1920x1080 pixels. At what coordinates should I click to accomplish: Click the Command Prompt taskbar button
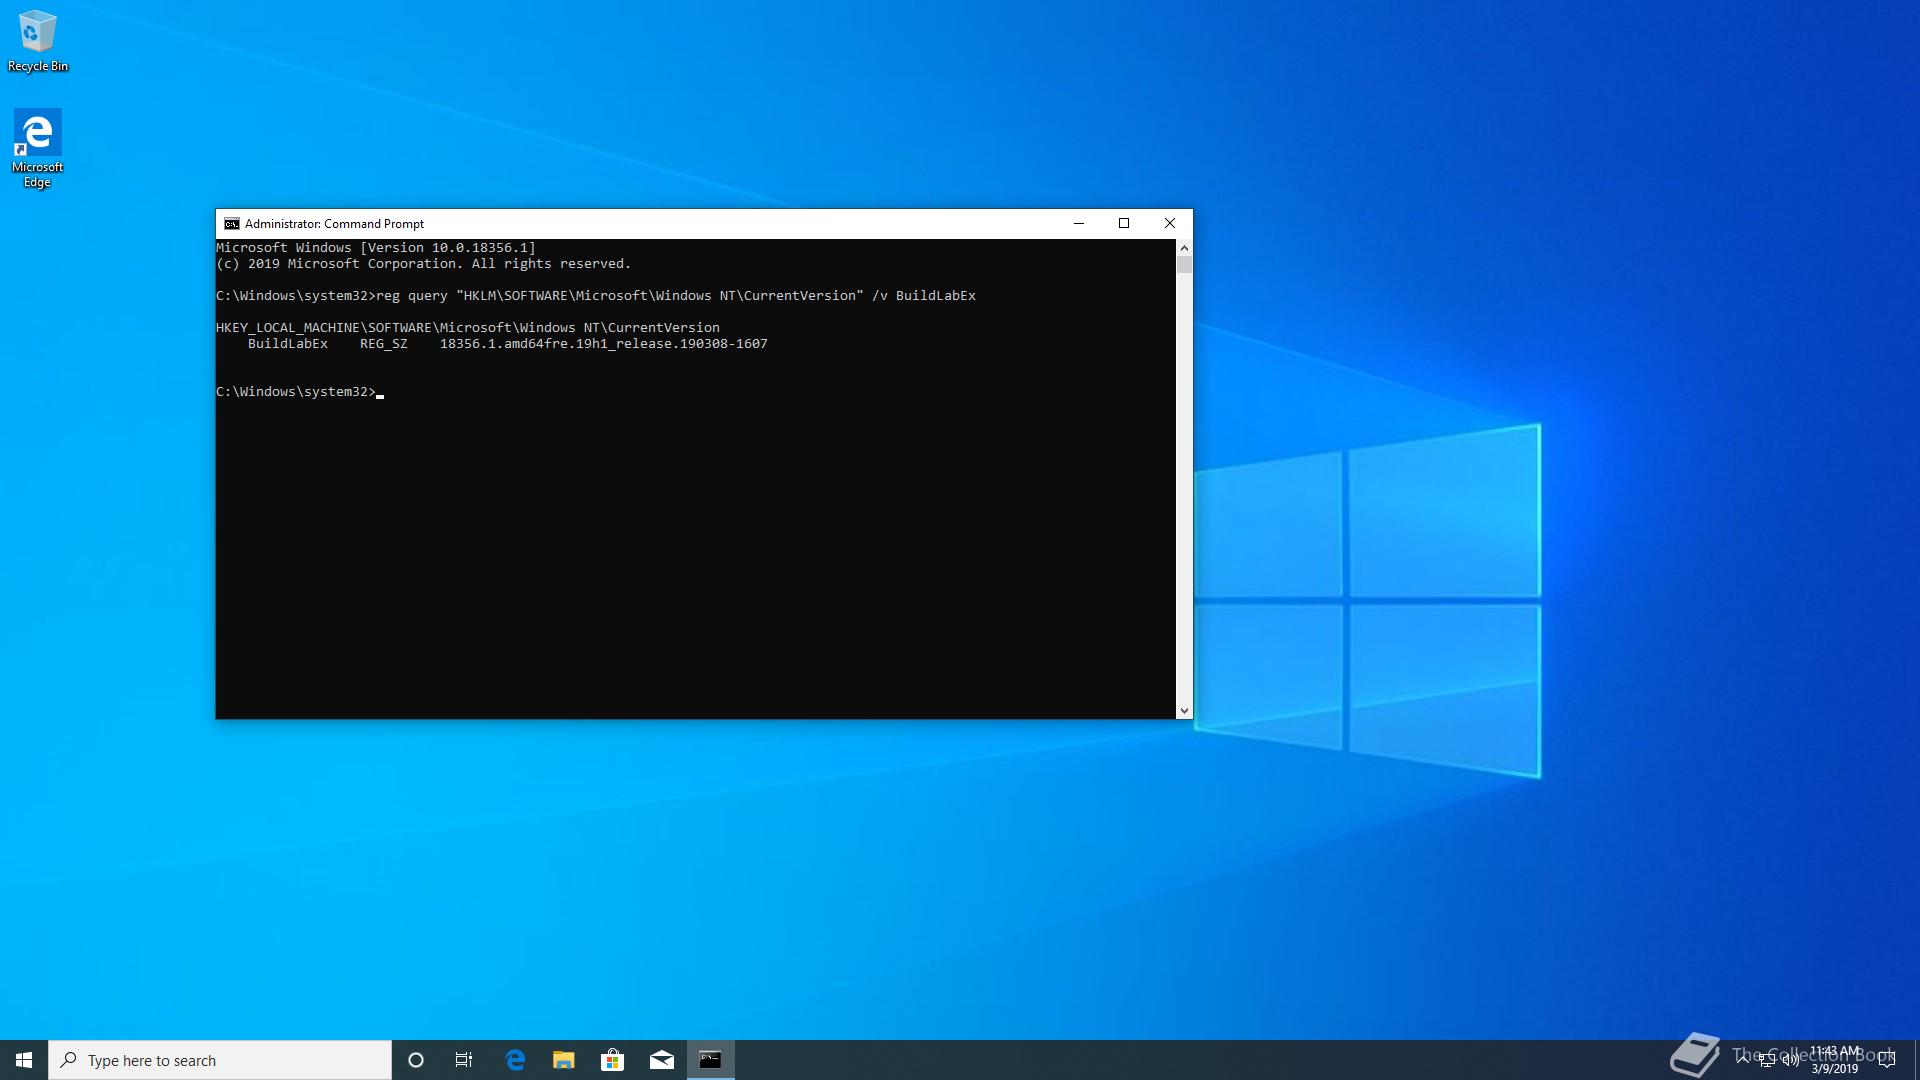tap(710, 1060)
